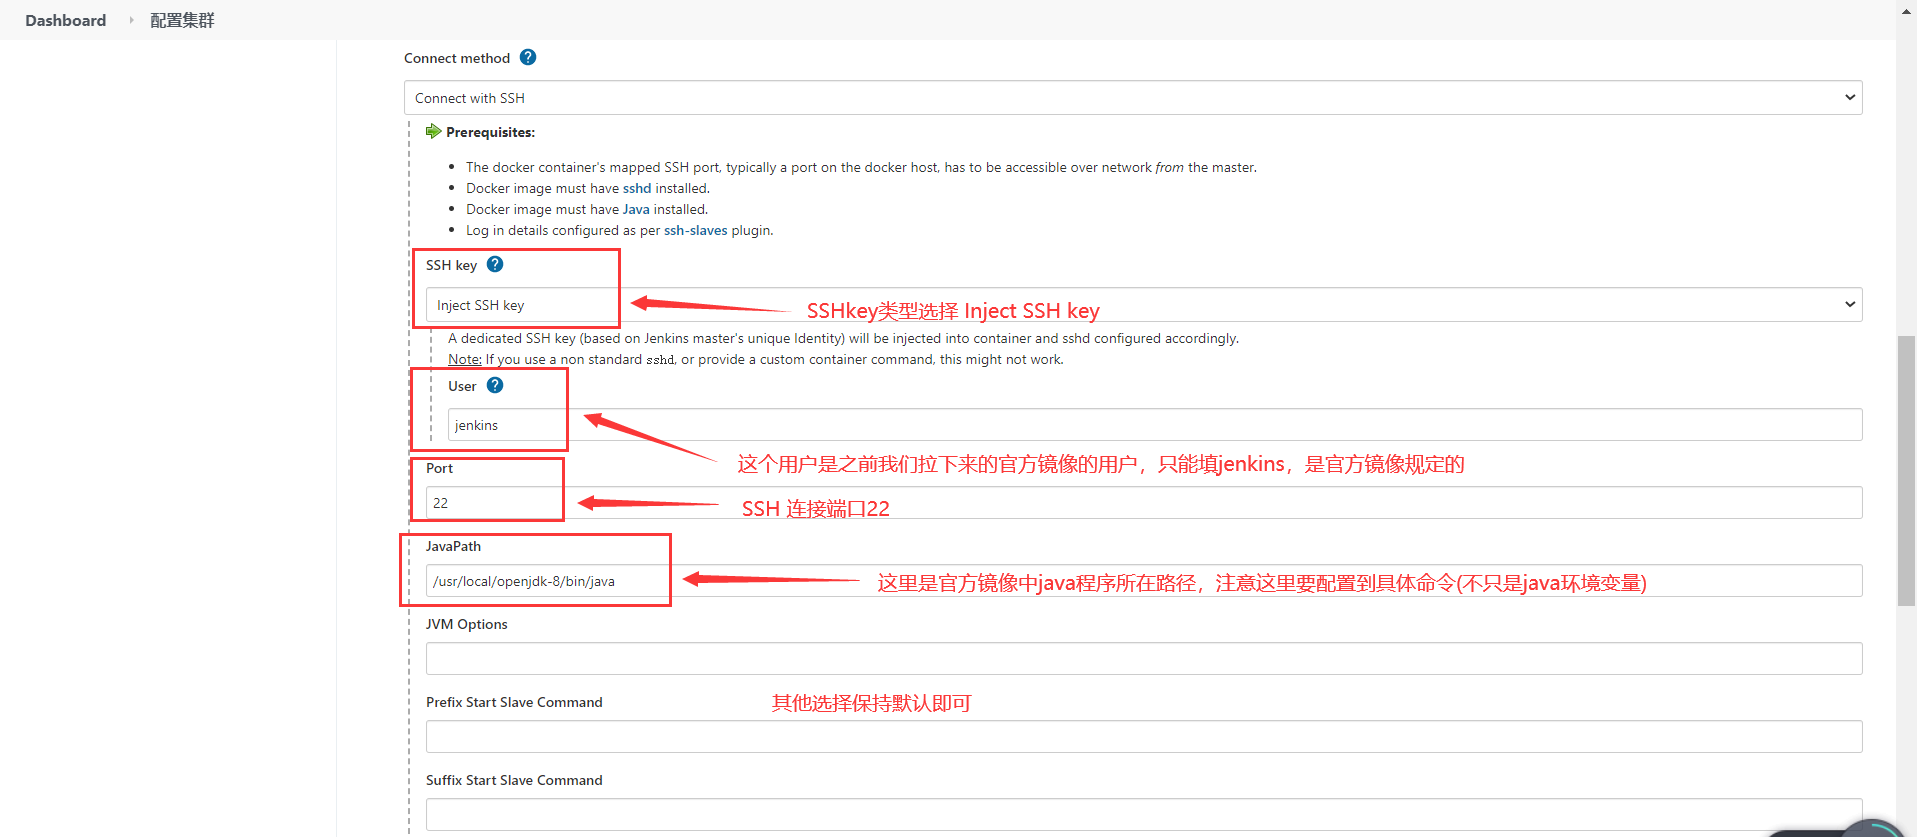Click the vertical page scrollbar thumb
This screenshot has height=837, width=1917.
(1906, 470)
